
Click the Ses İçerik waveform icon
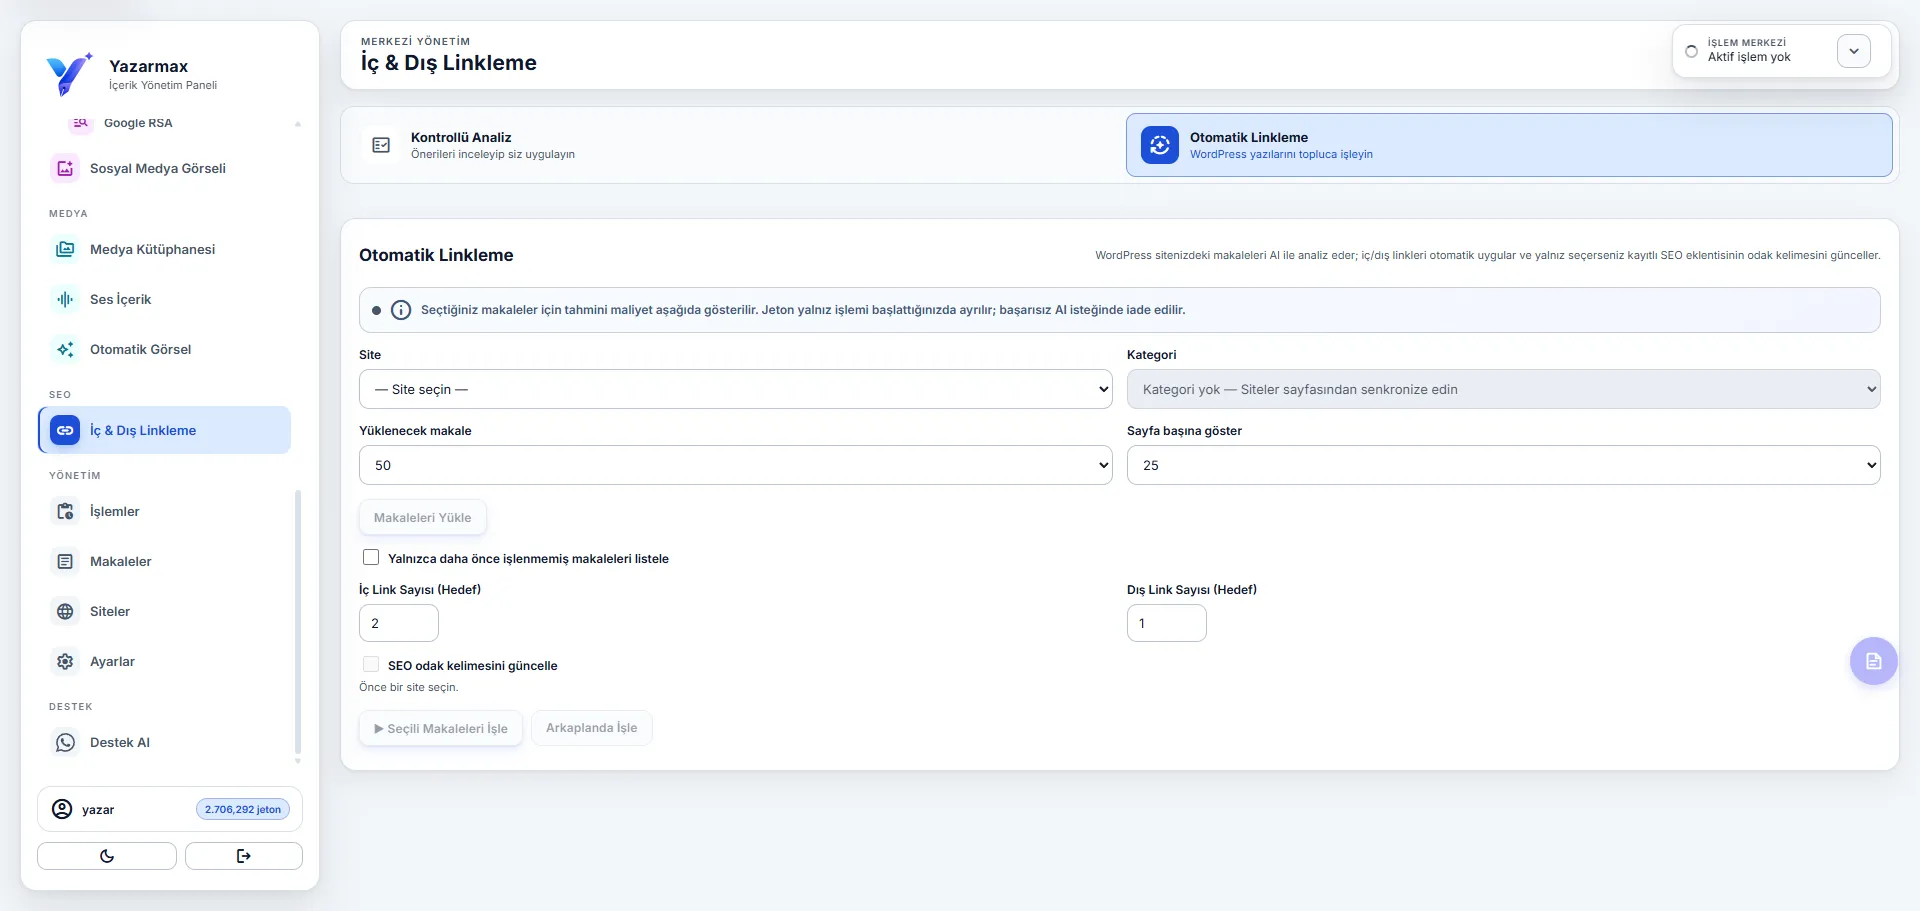pyautogui.click(x=65, y=299)
